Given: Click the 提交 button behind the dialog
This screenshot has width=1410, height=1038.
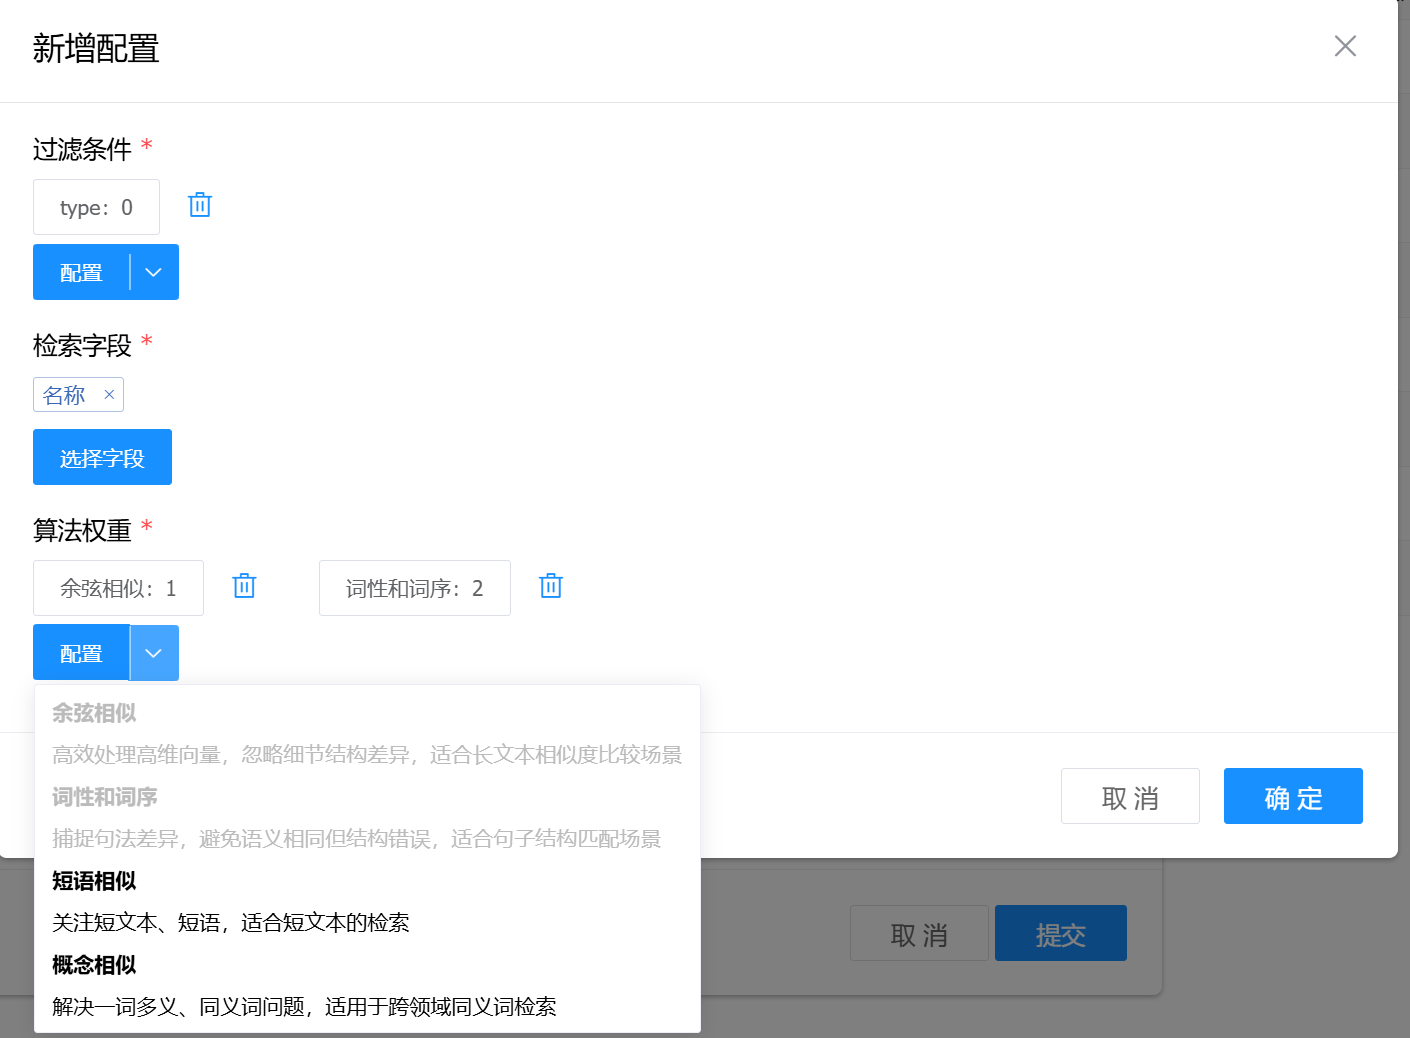Looking at the screenshot, I should pos(1060,934).
